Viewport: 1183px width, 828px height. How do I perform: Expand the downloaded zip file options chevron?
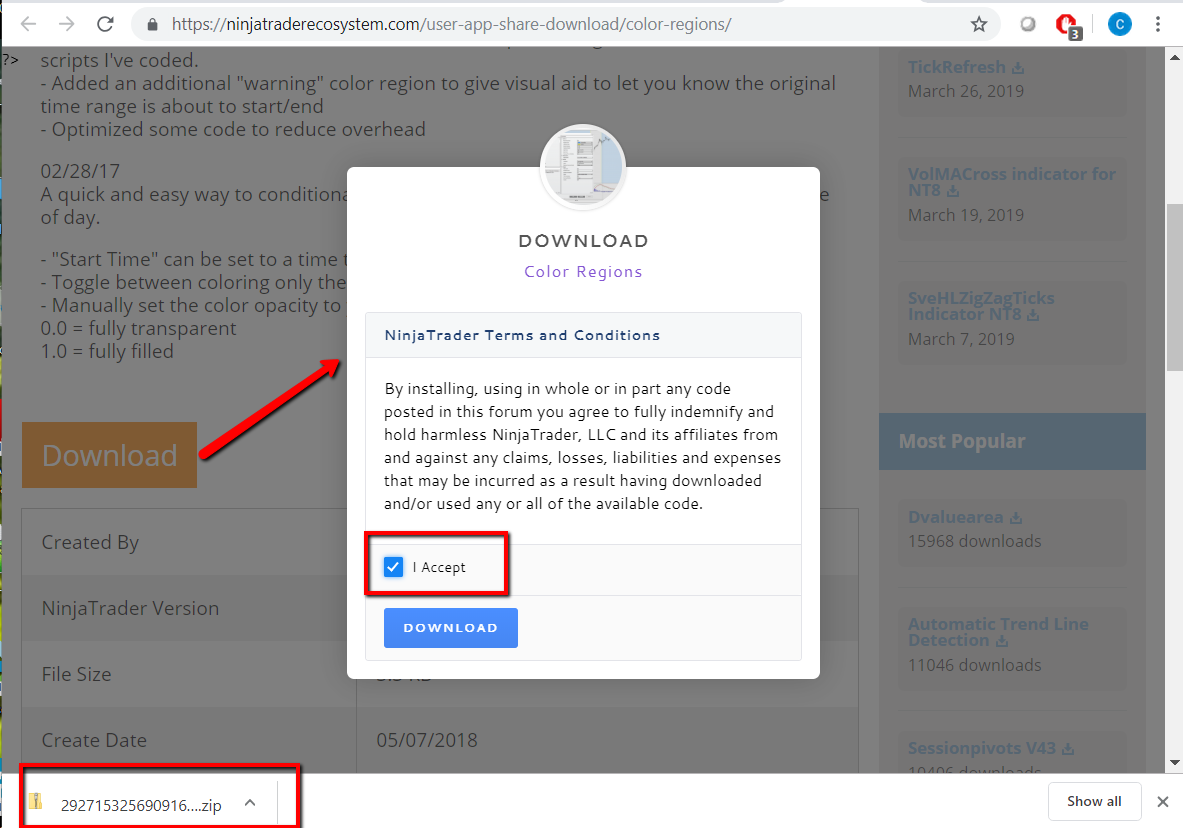250,803
